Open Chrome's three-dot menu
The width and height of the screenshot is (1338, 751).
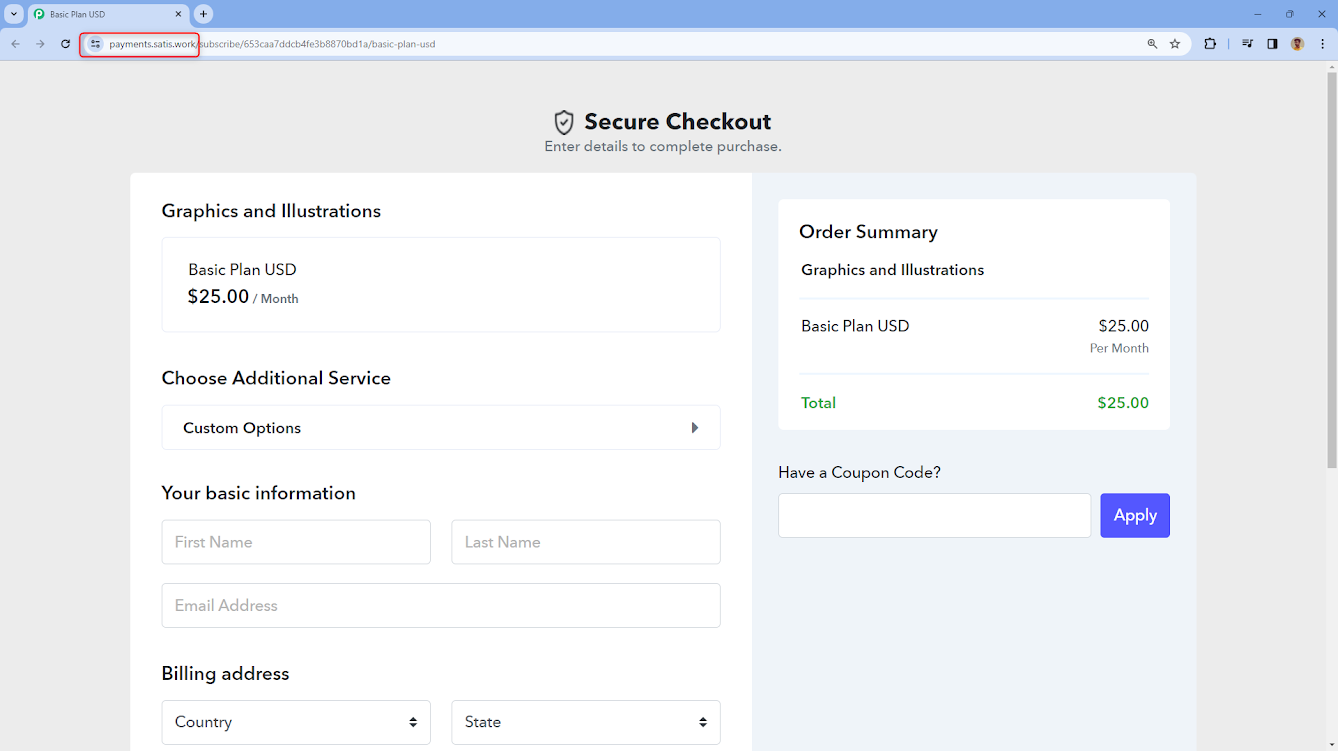tap(1322, 44)
